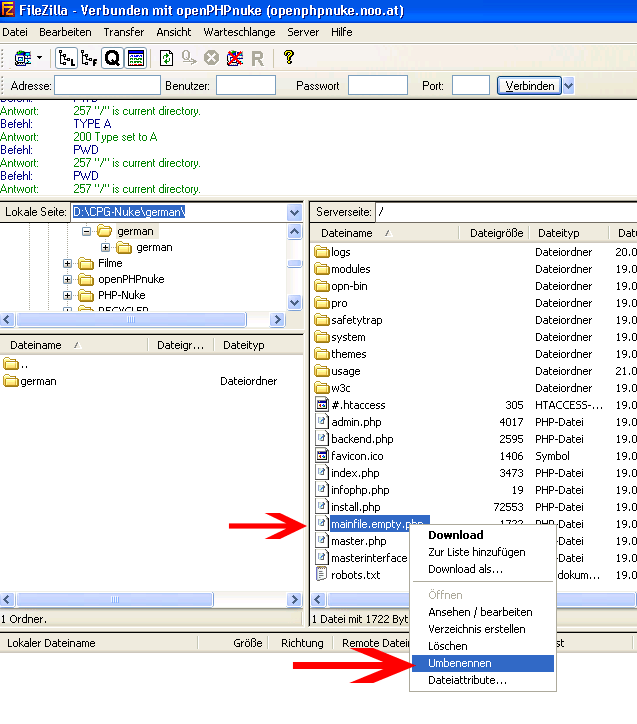Viewport: 637px width, 724px height.
Task: Sort remote list by Dateityp column
Action: click(559, 233)
